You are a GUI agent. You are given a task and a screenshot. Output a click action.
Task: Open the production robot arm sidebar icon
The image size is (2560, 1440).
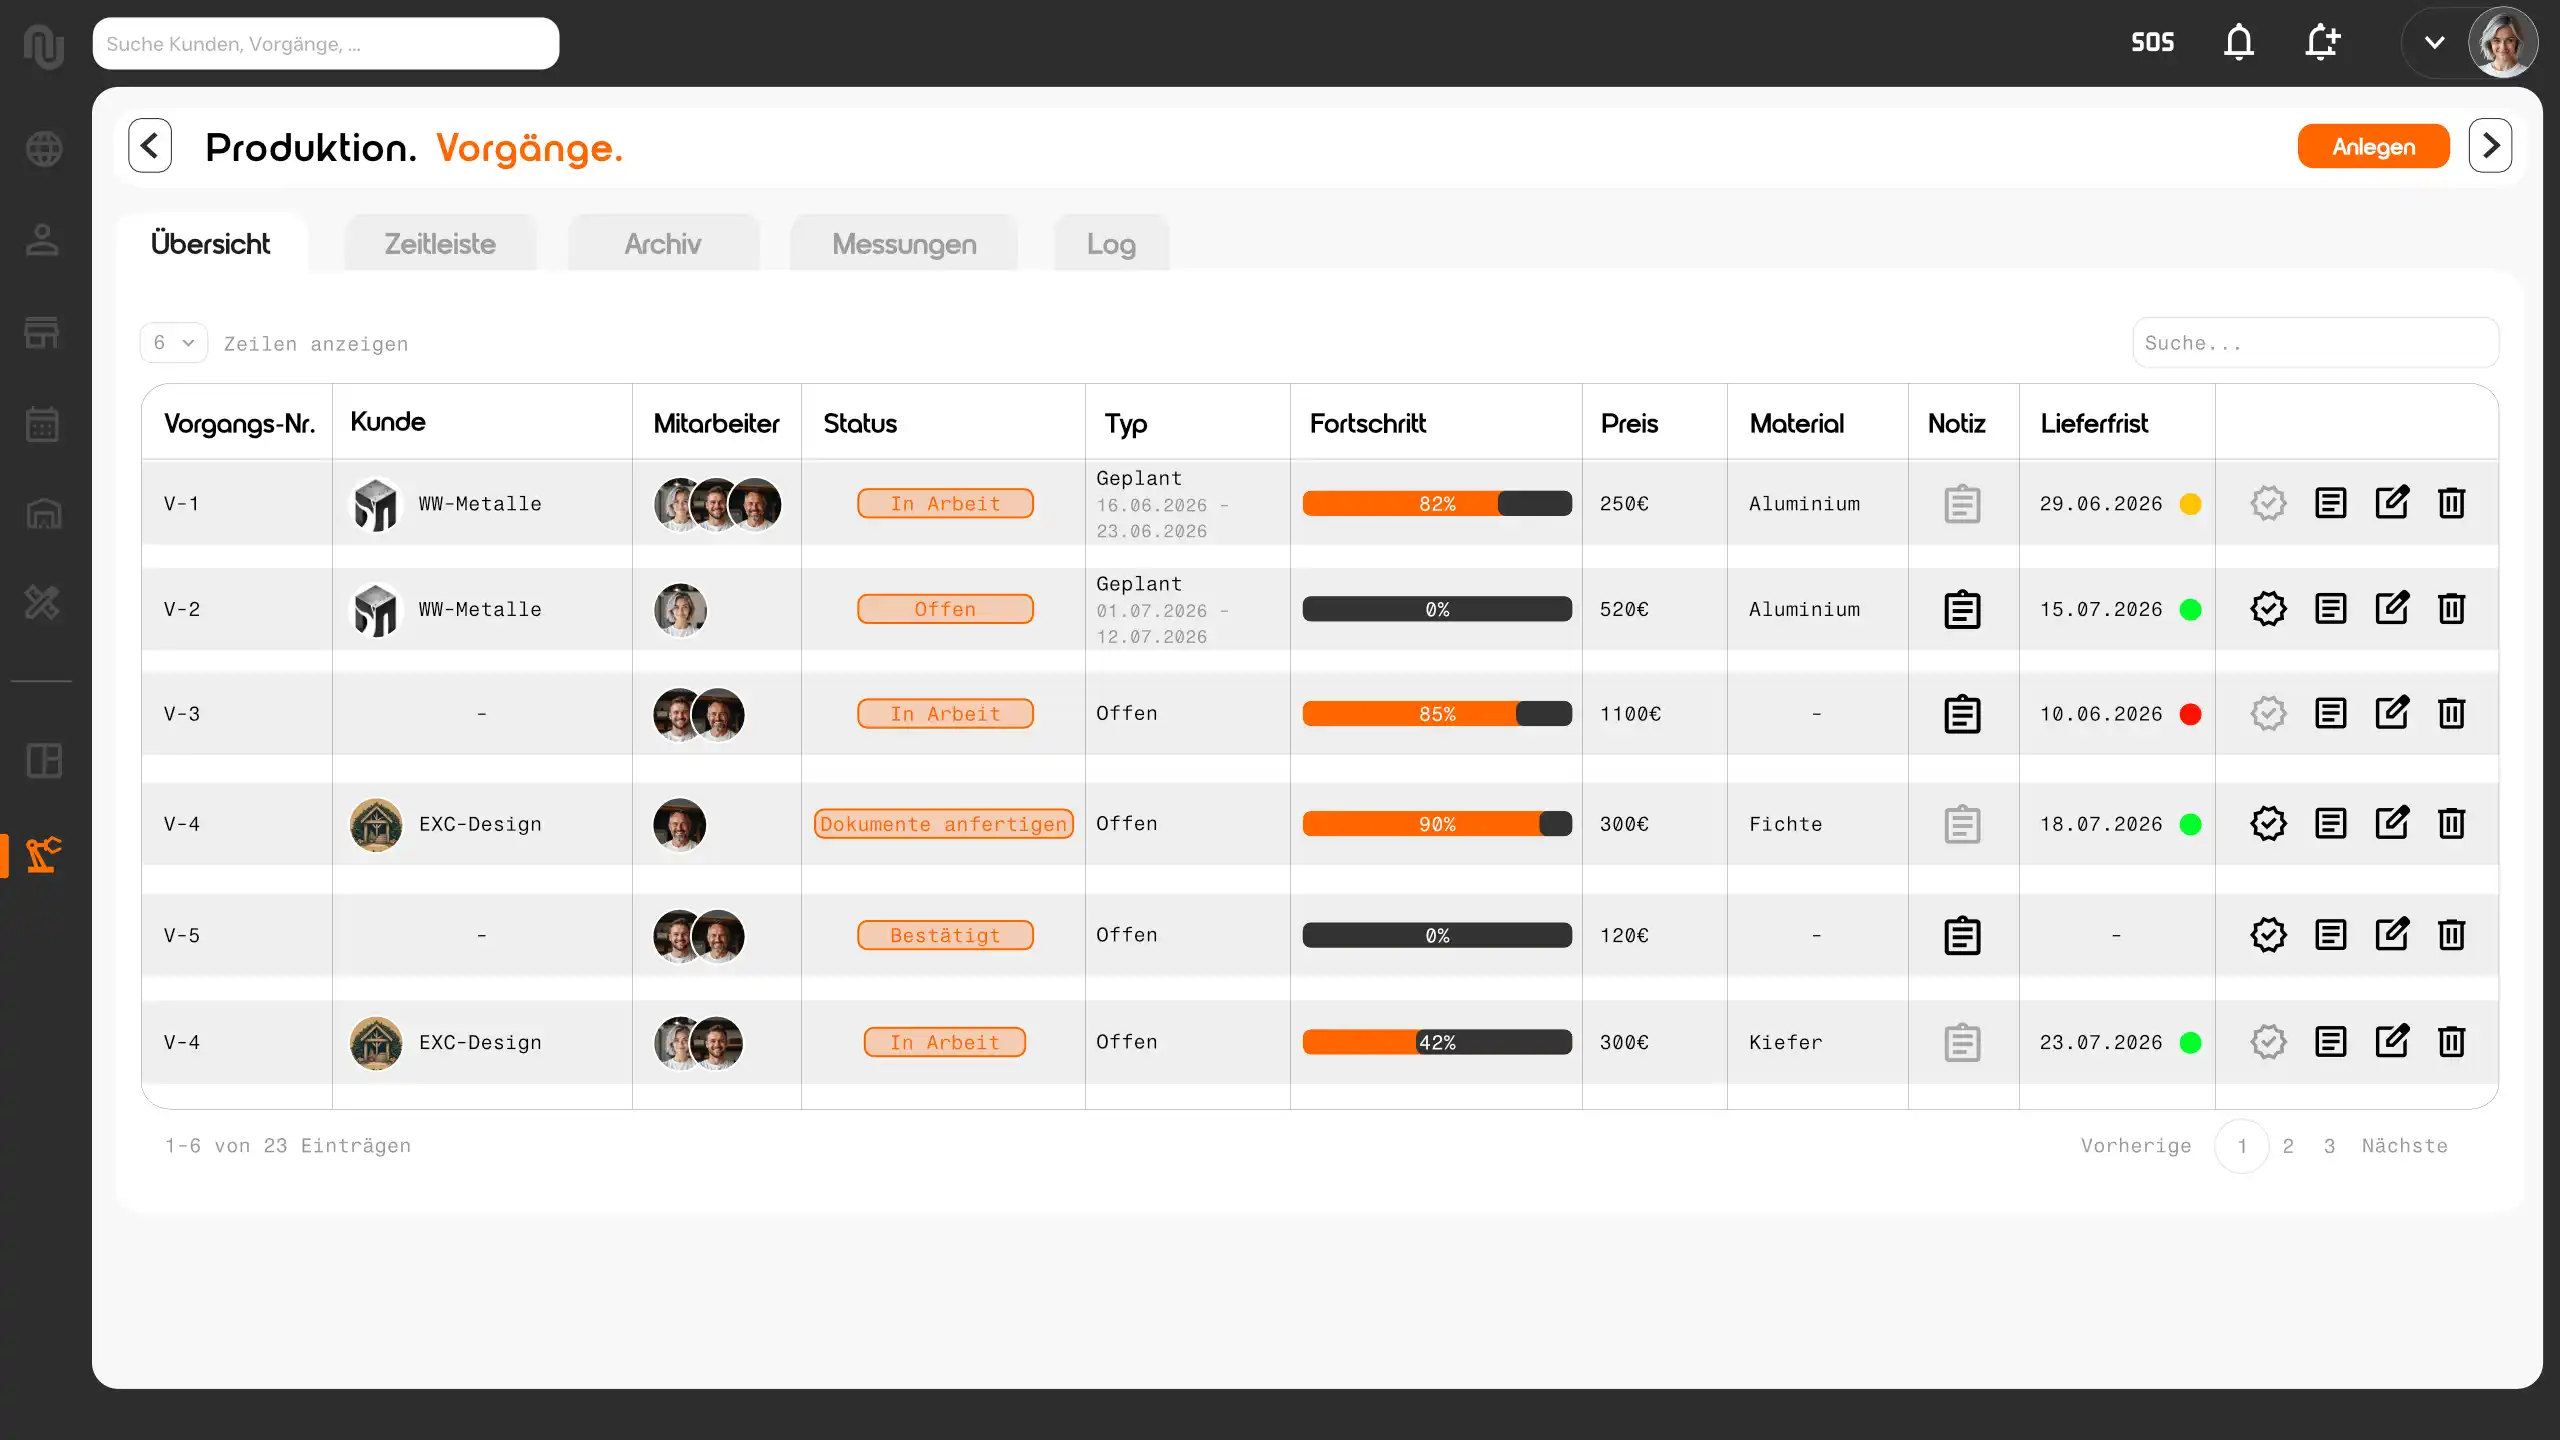[43, 855]
